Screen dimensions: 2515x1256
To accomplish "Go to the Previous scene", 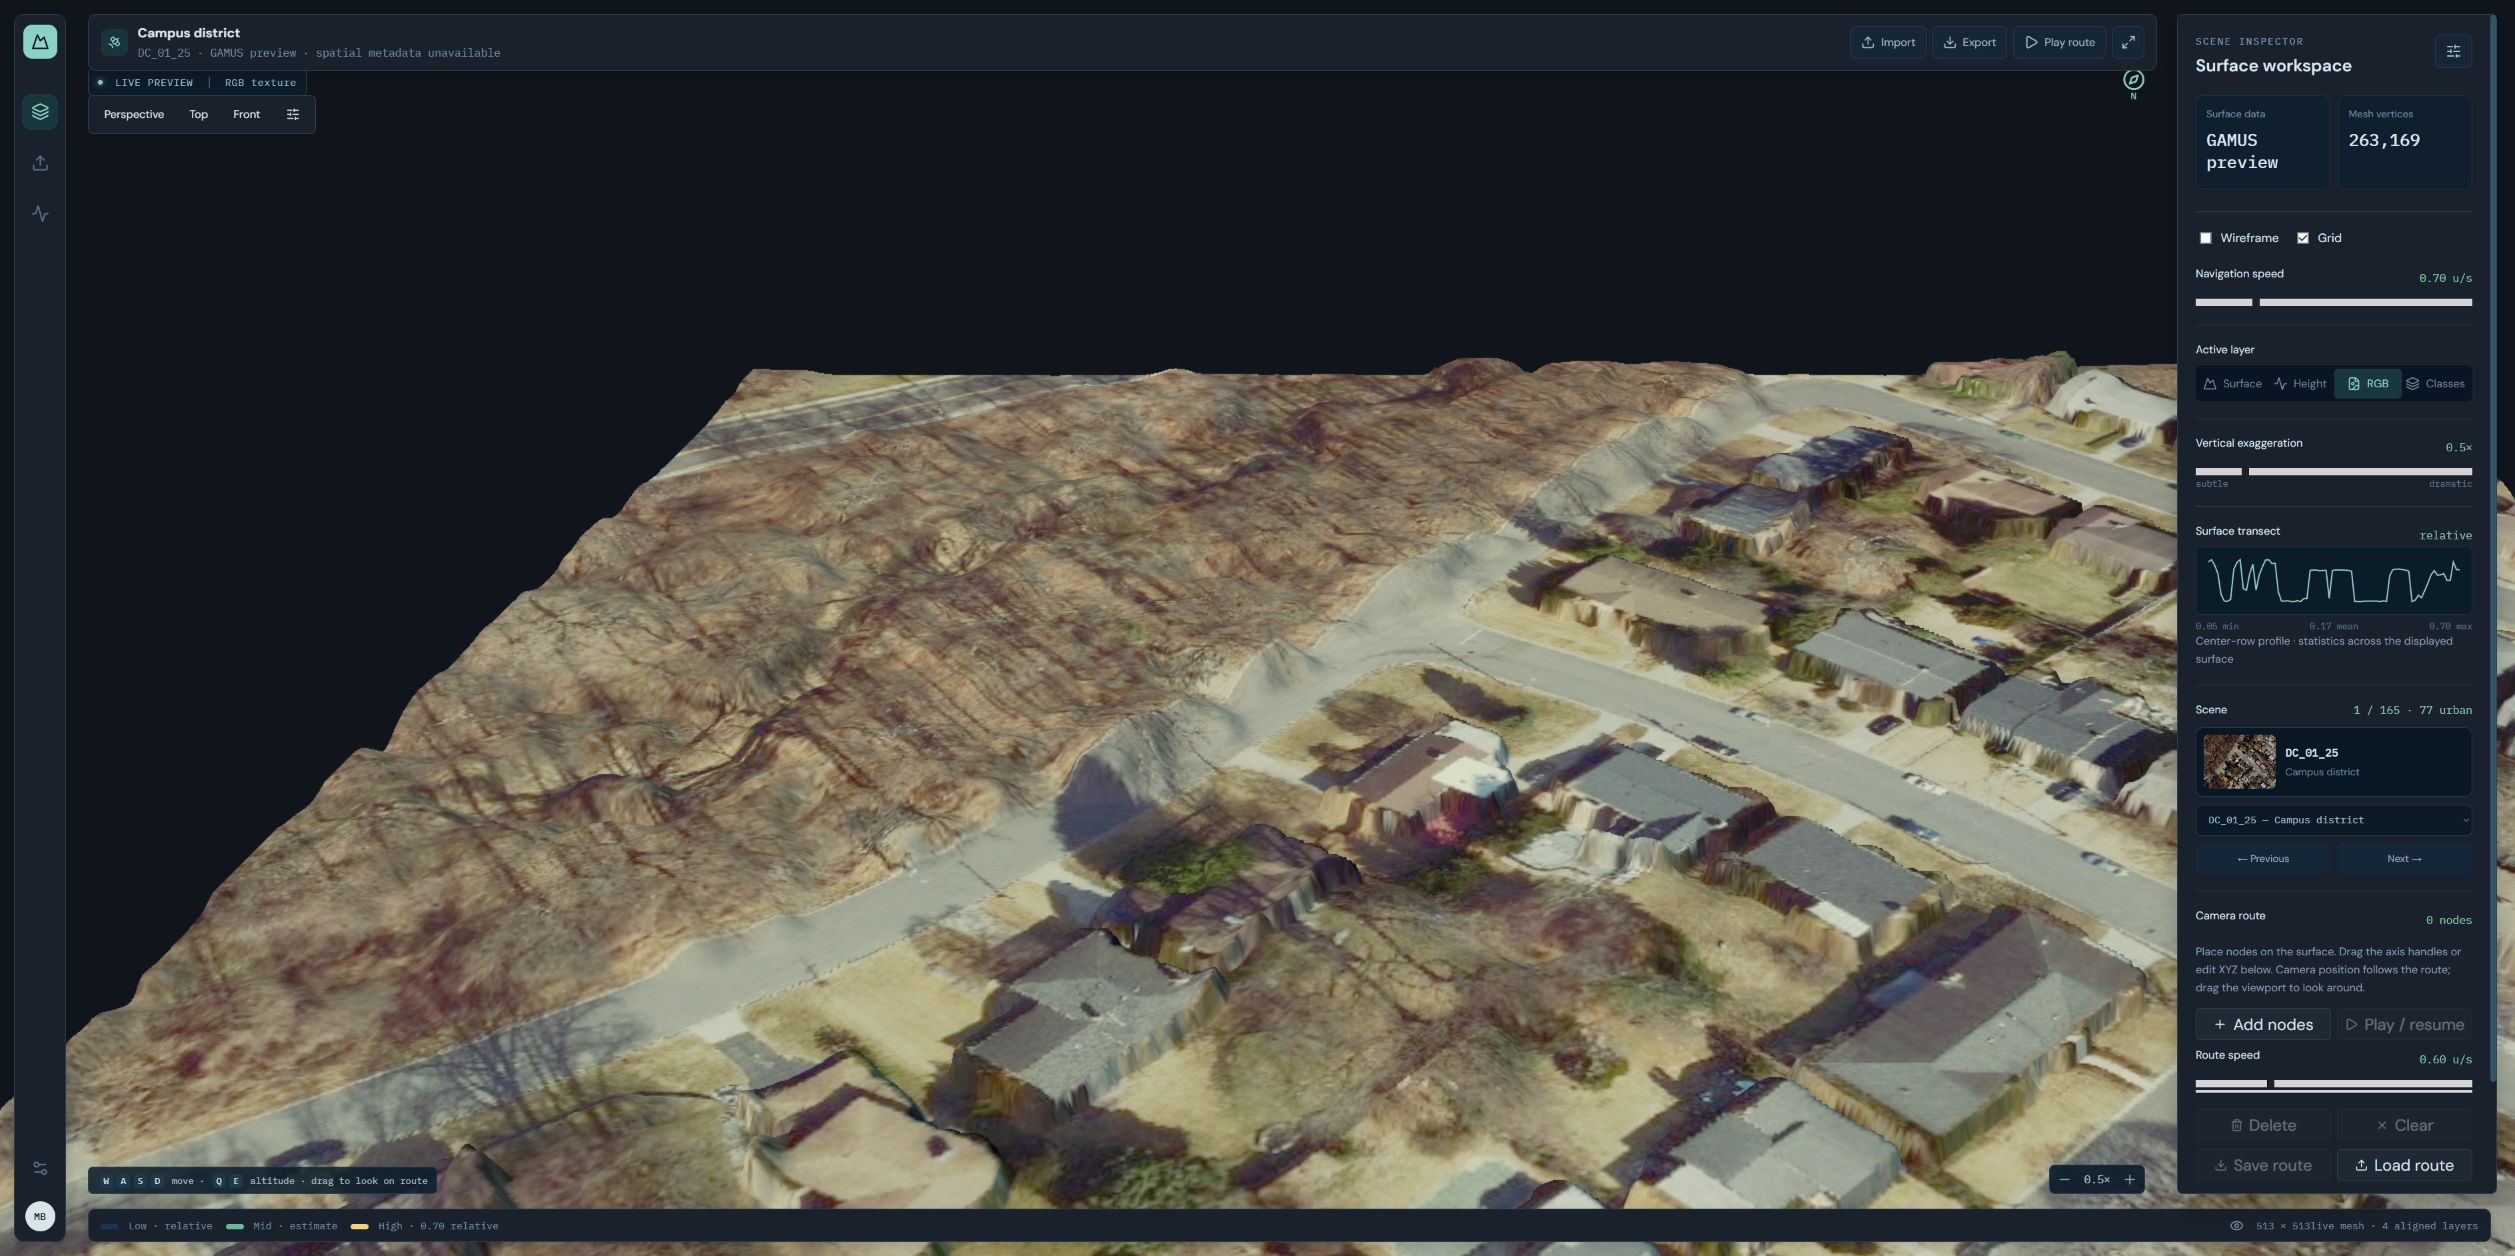I will click(2263, 859).
